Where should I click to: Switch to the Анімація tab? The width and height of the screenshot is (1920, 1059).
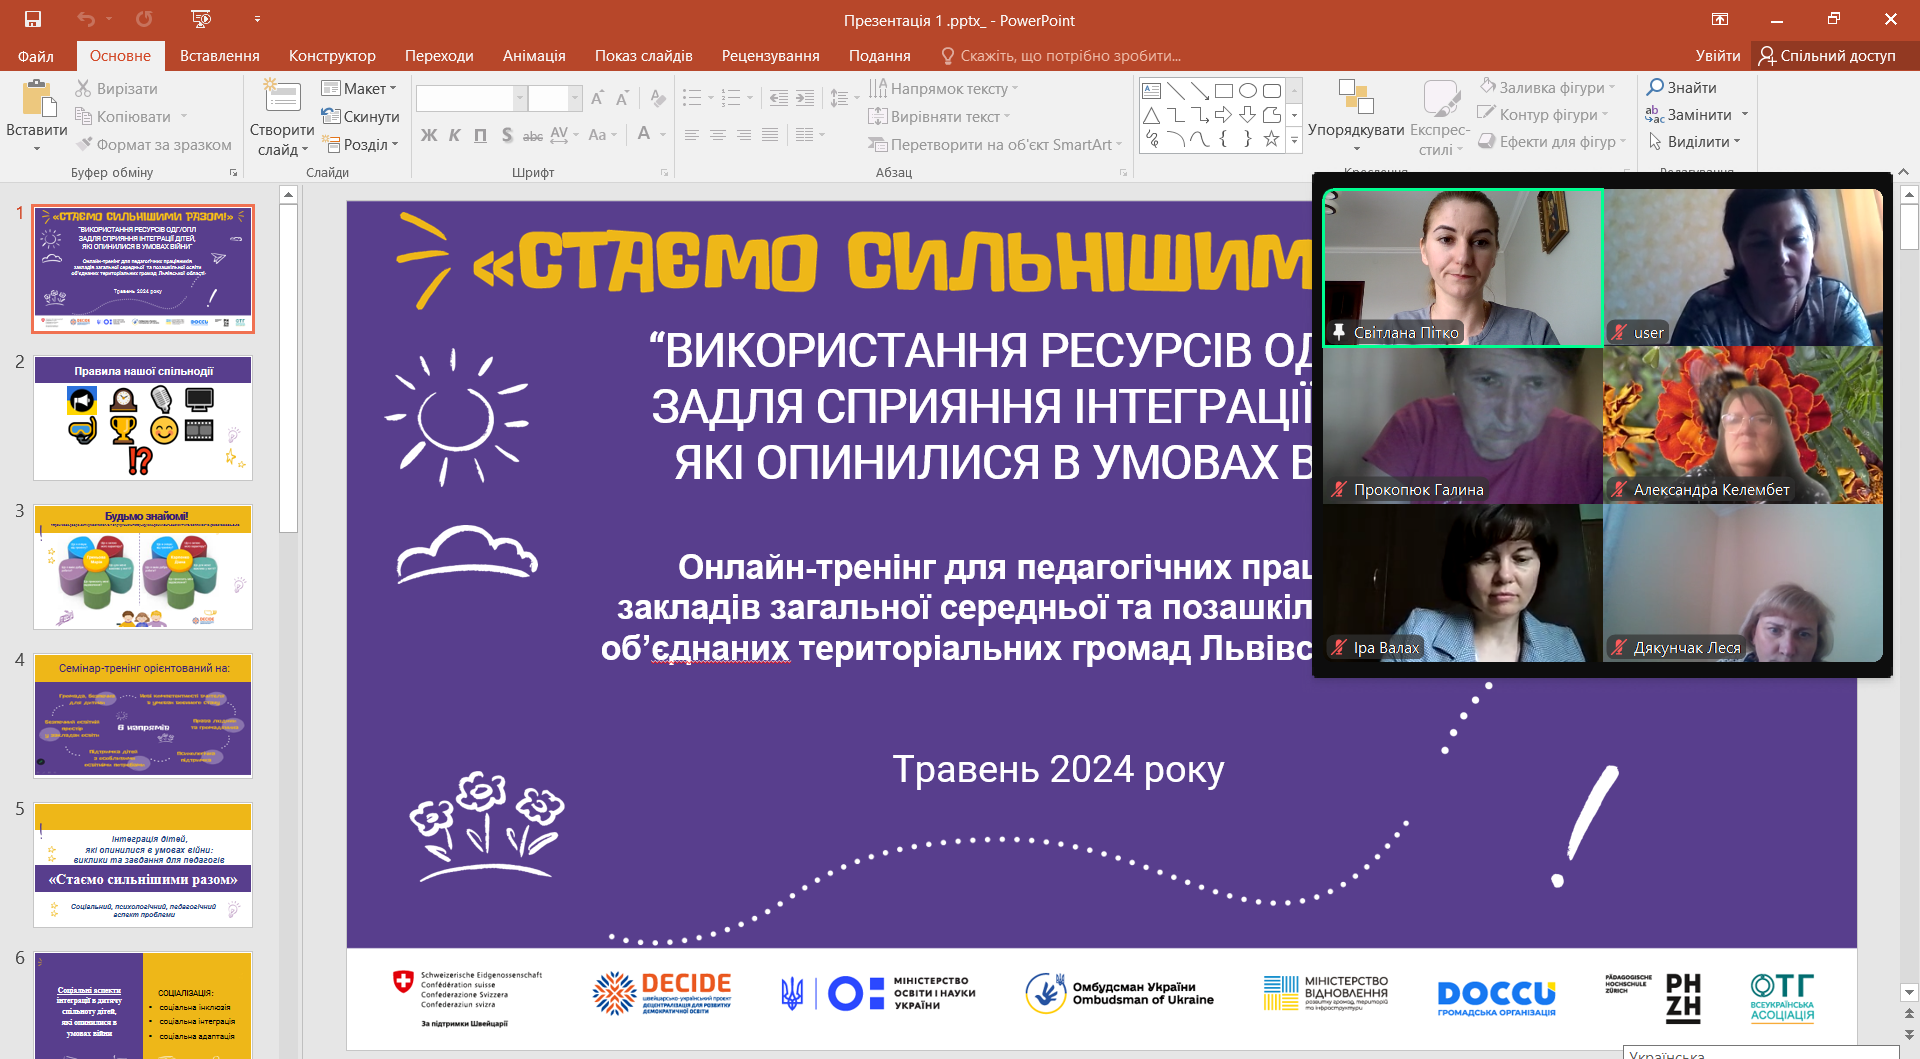point(534,56)
